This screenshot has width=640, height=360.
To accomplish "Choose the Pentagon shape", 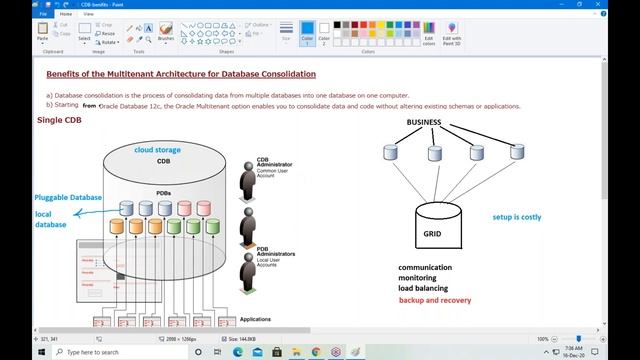I will (x=200, y=33).
